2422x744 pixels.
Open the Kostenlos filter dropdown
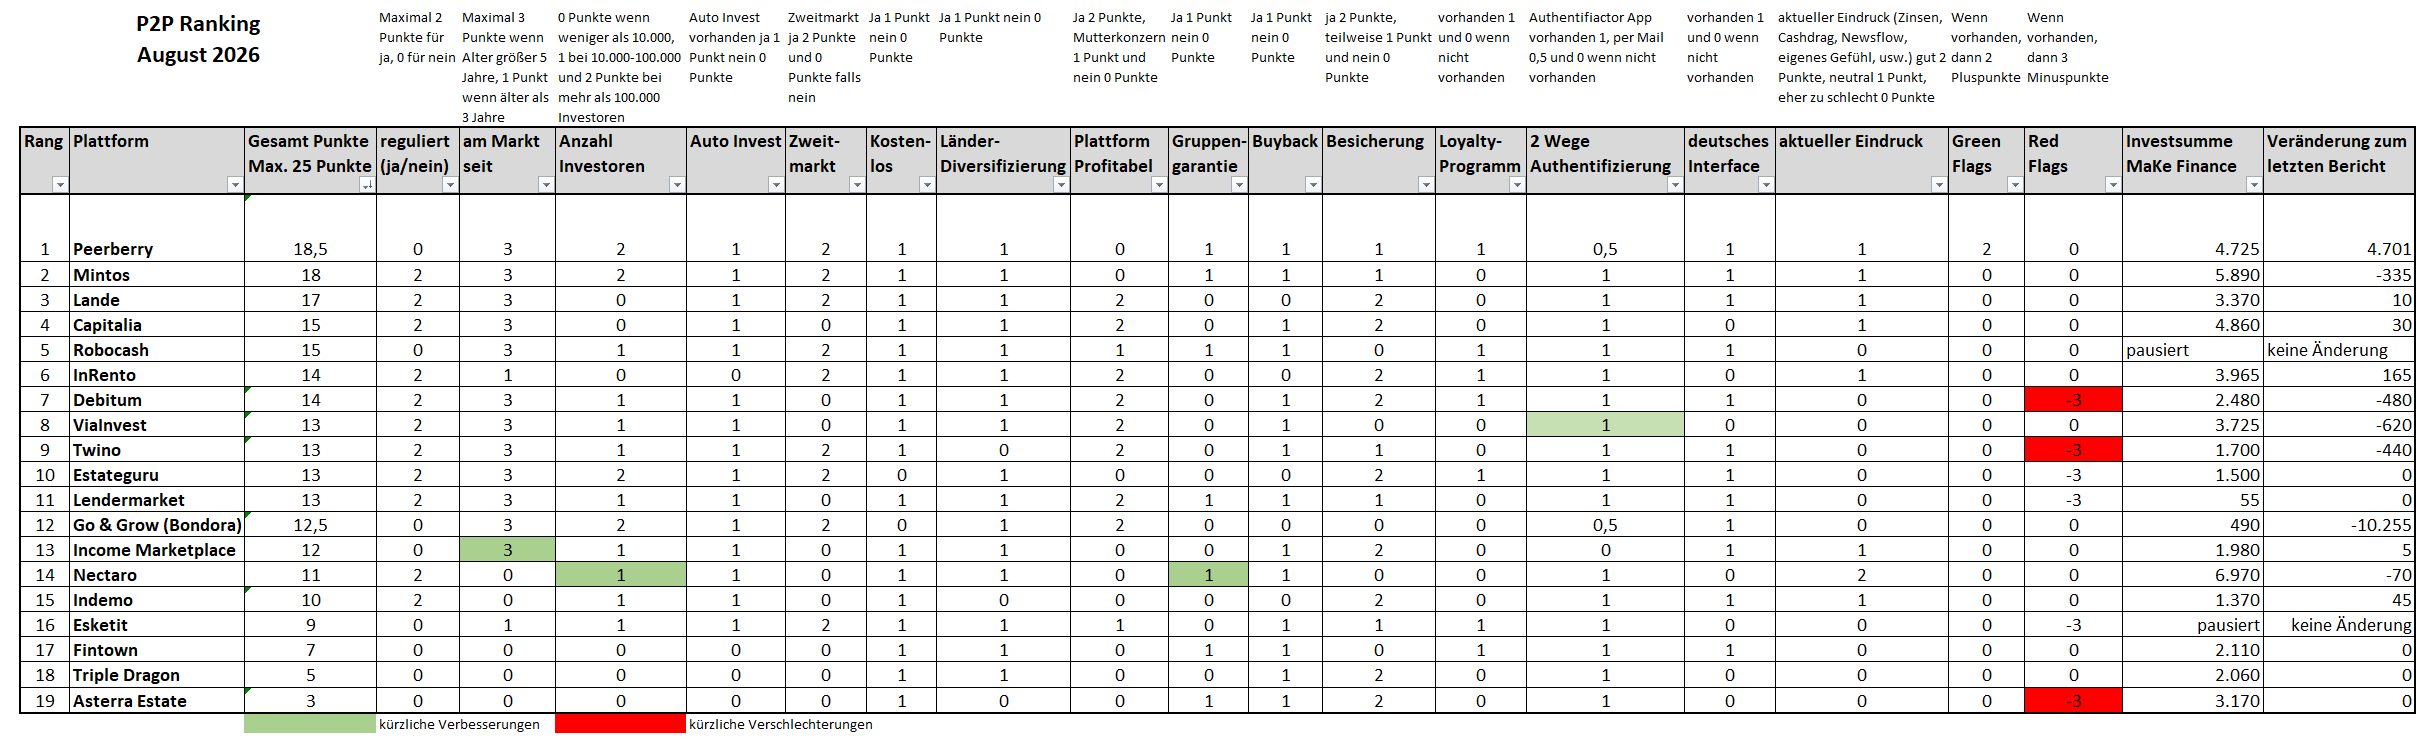click(927, 184)
